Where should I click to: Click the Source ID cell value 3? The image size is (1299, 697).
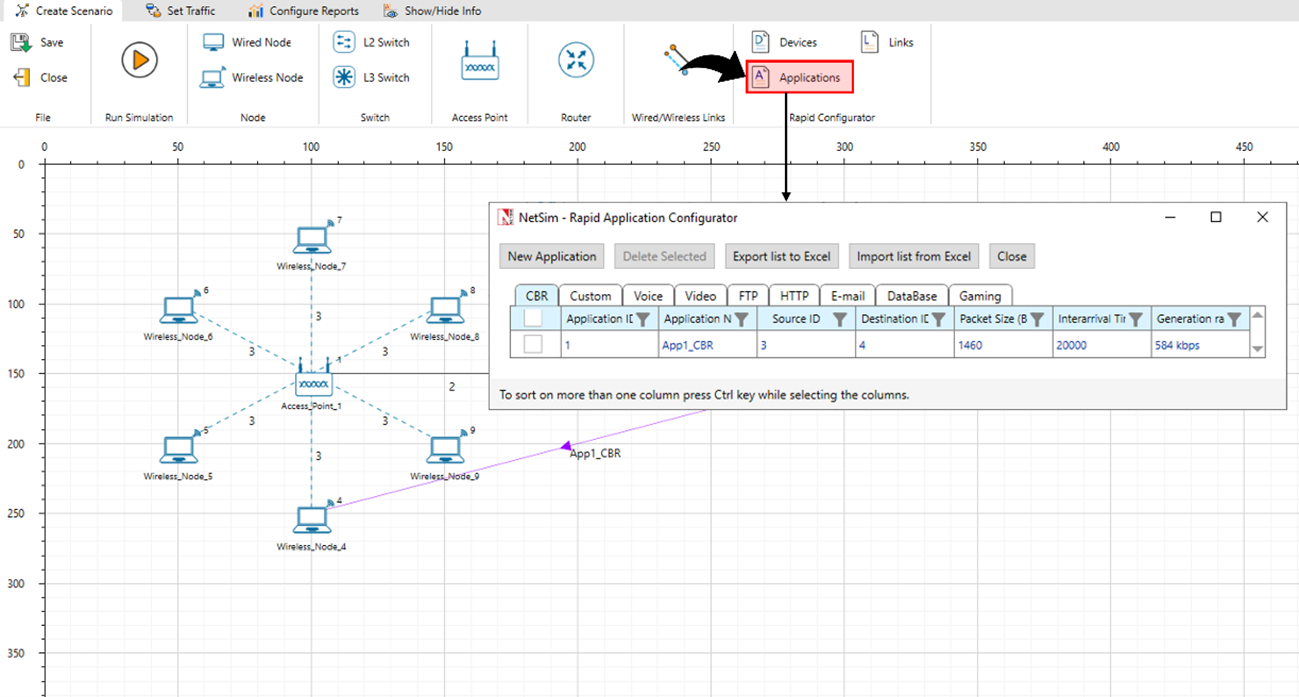pyautogui.click(x=806, y=345)
